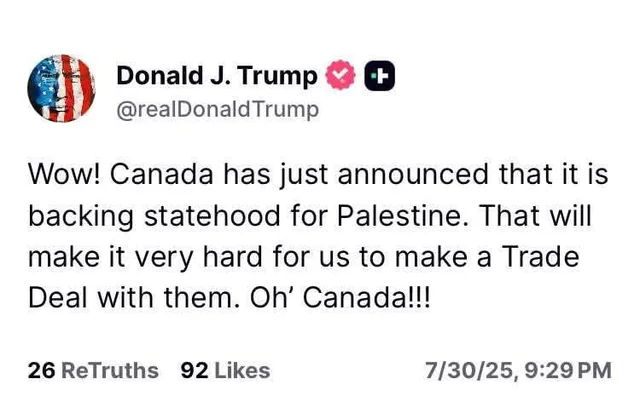Click the closing 'Oh' Canada!!!' text
The width and height of the screenshot is (640, 402).
click(340, 298)
